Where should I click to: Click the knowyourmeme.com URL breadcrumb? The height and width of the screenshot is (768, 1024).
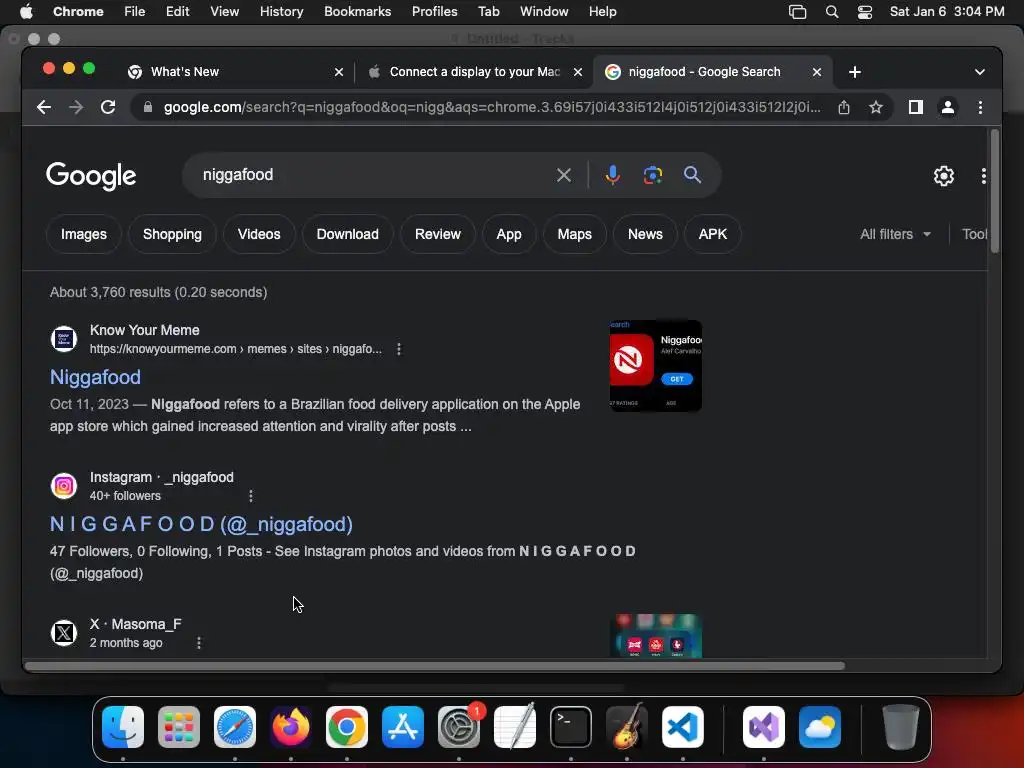coord(236,349)
